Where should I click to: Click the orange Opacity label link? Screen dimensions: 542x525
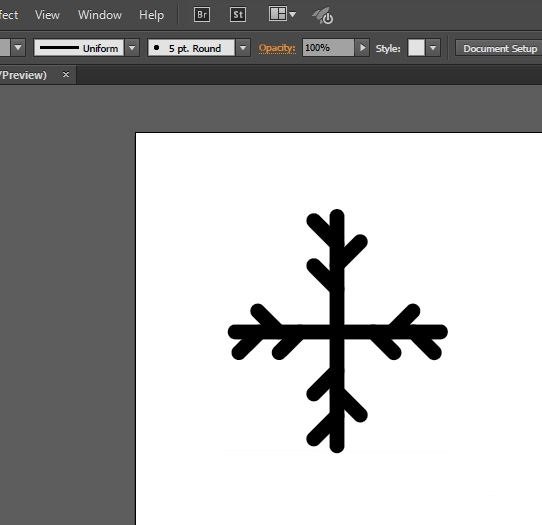click(x=277, y=48)
